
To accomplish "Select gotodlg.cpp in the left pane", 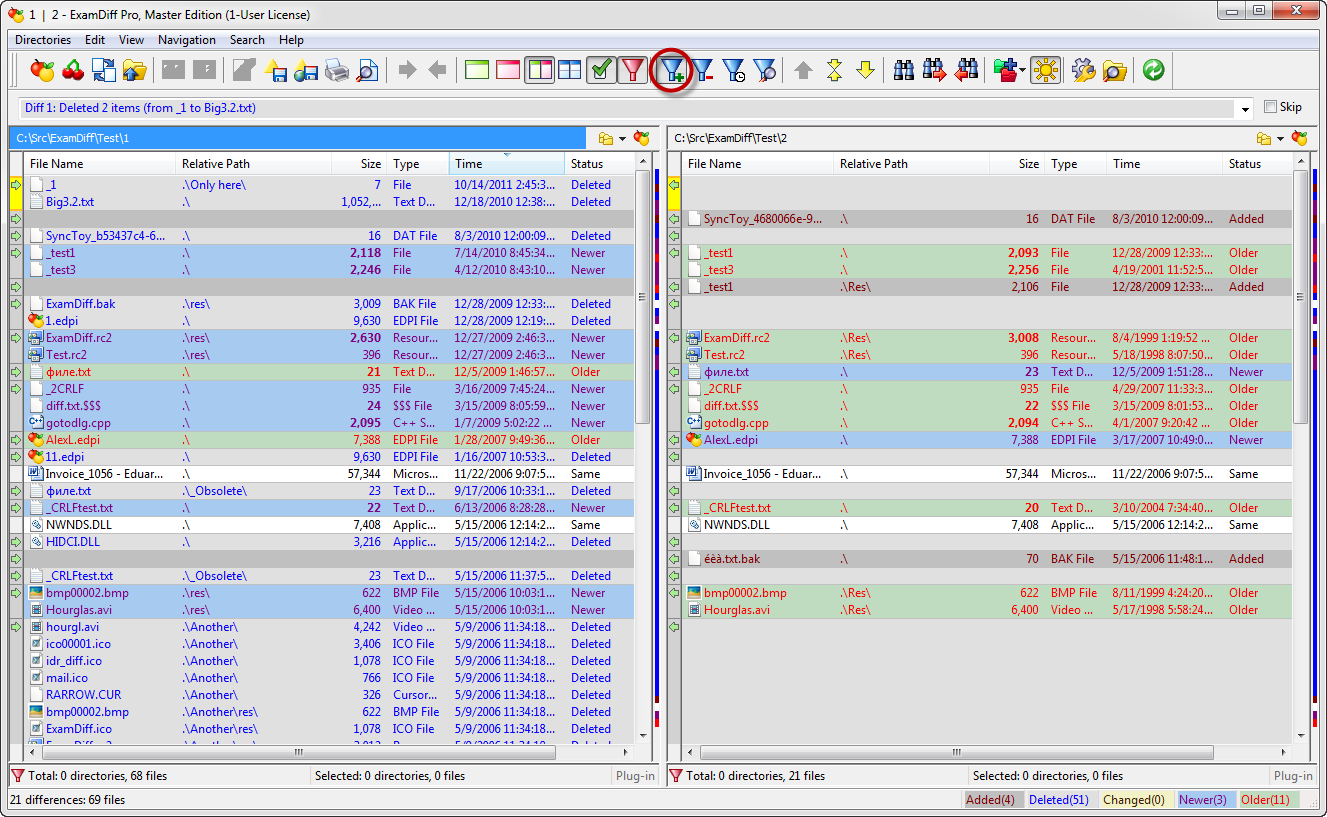I will (330, 423).
